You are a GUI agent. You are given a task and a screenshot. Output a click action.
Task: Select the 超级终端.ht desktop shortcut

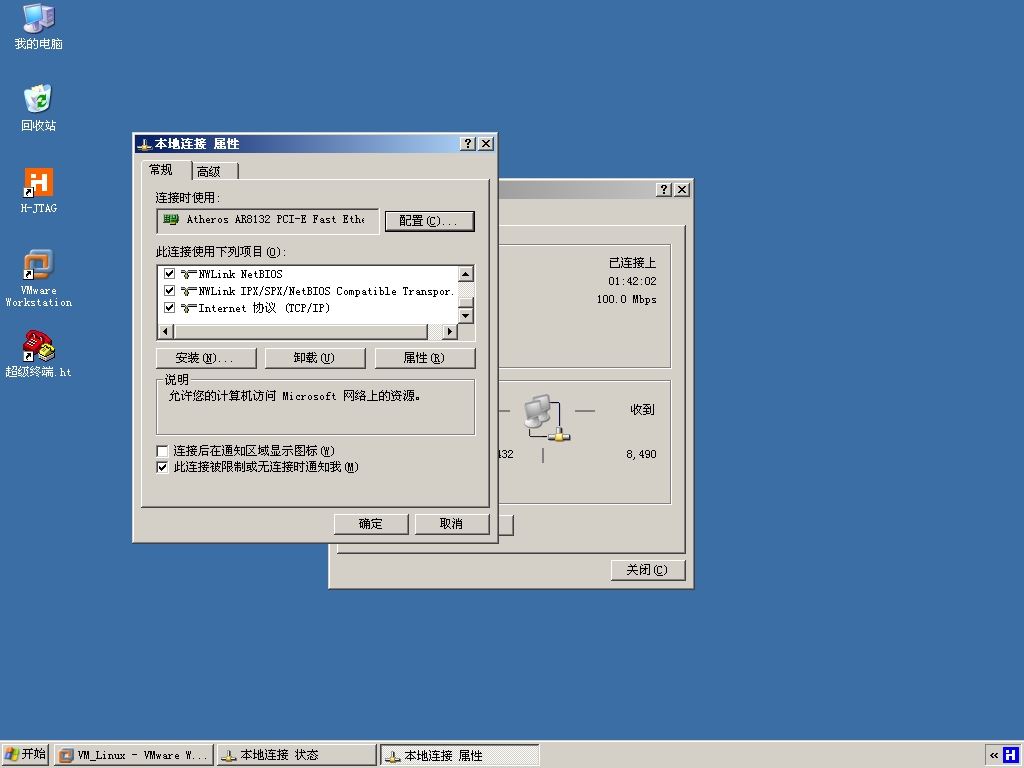pos(39,355)
